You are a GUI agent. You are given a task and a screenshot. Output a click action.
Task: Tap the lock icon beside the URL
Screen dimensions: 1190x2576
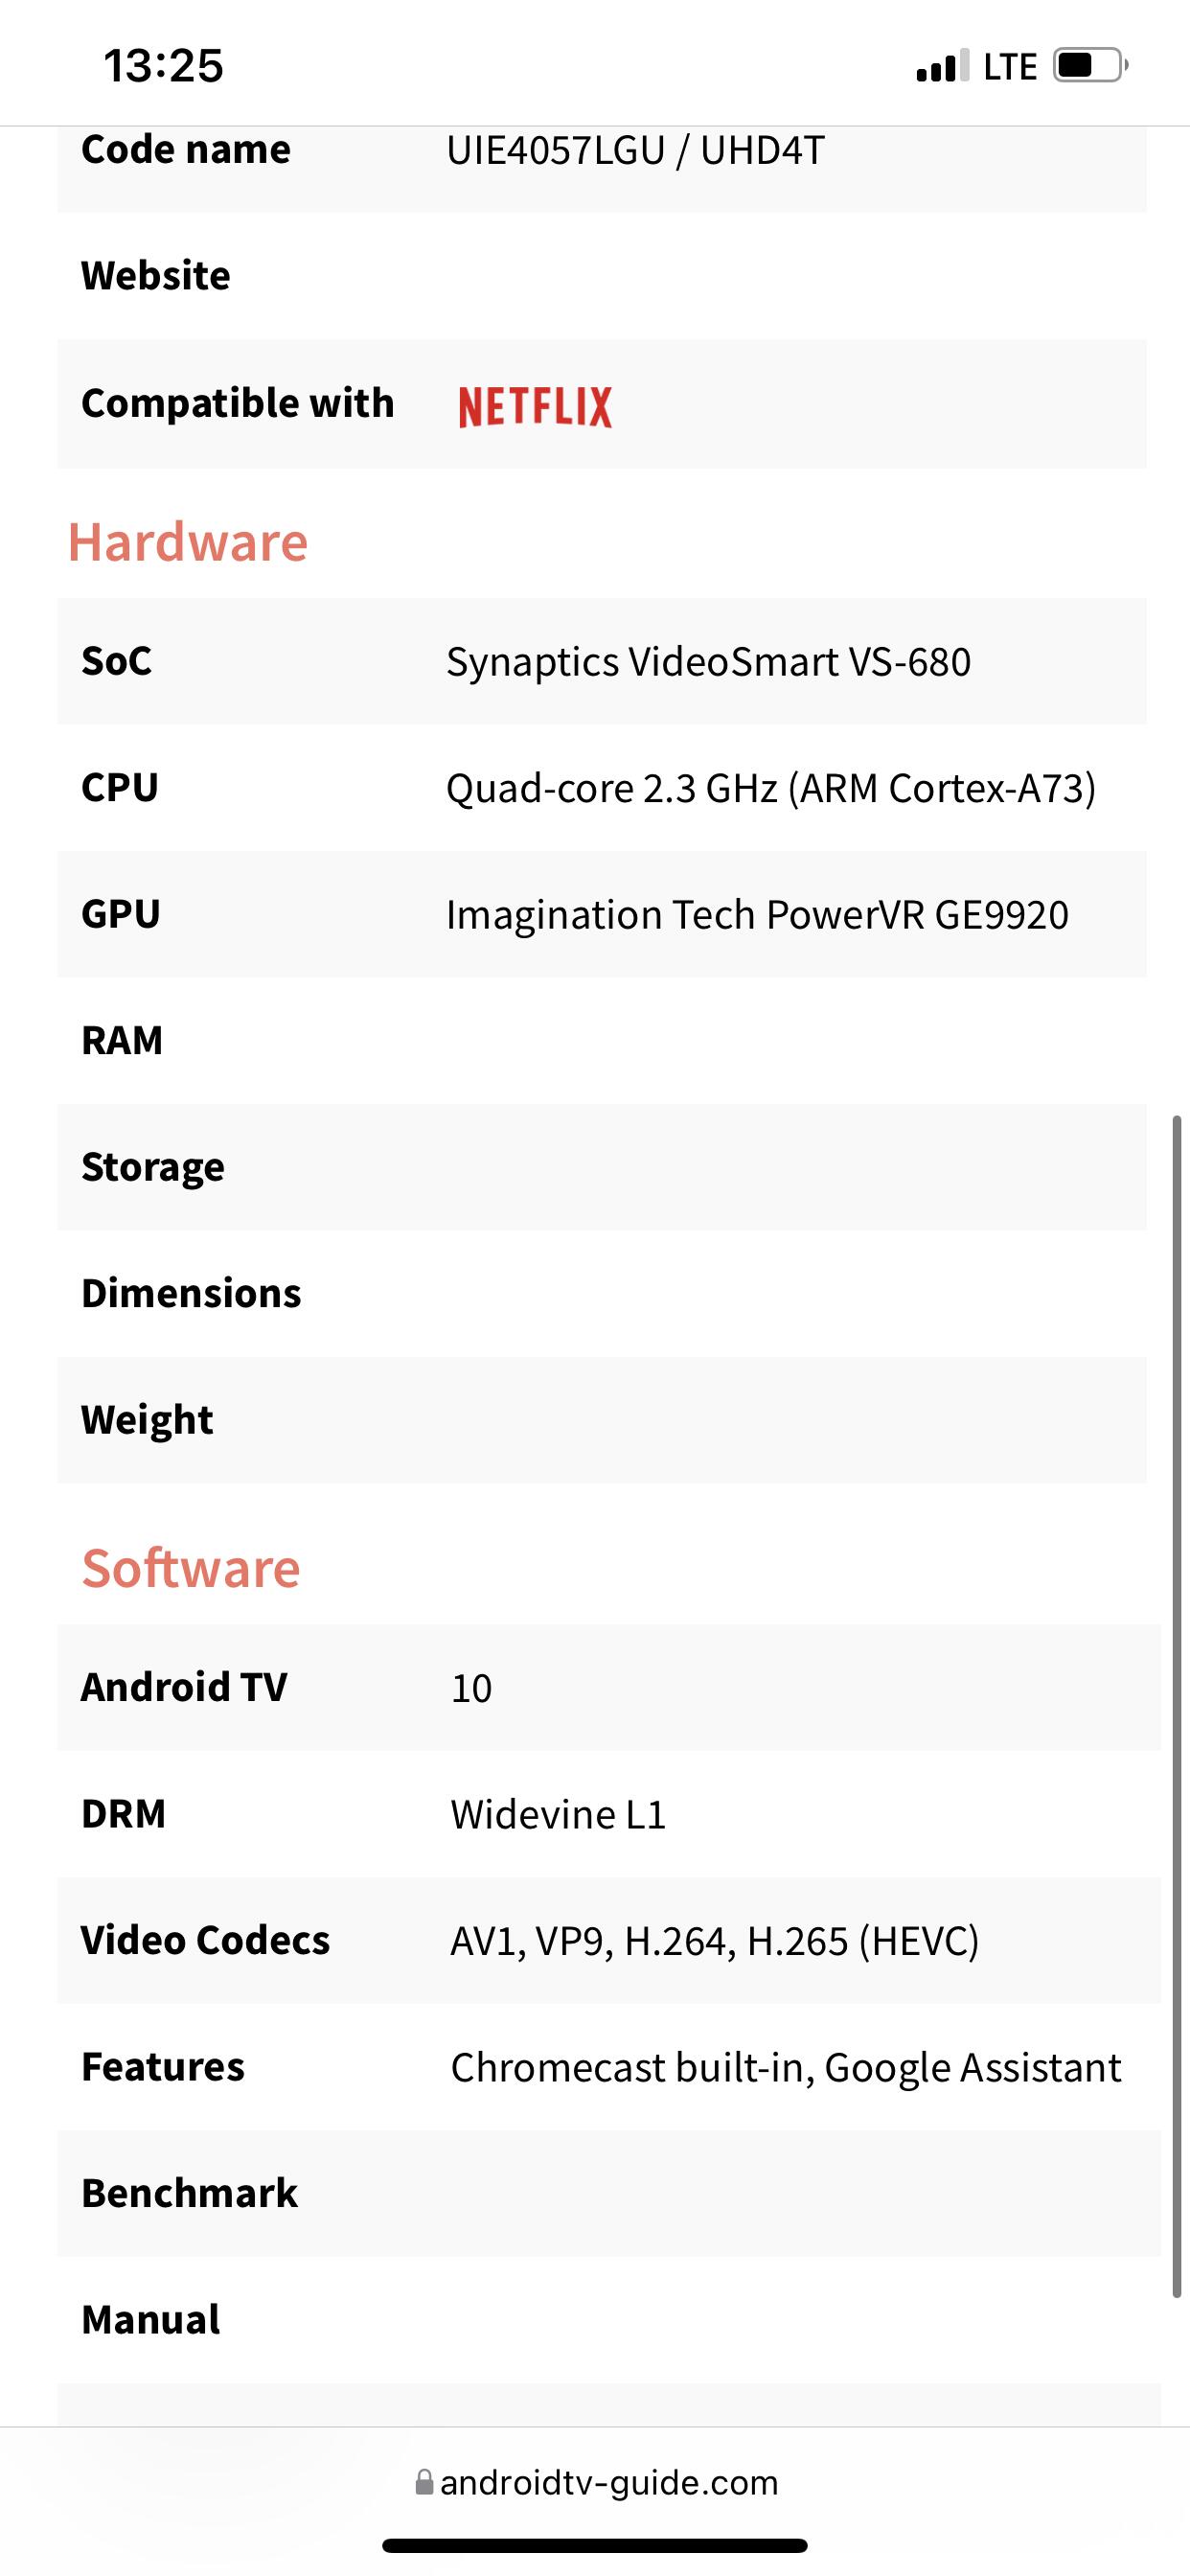pyautogui.click(x=424, y=2482)
